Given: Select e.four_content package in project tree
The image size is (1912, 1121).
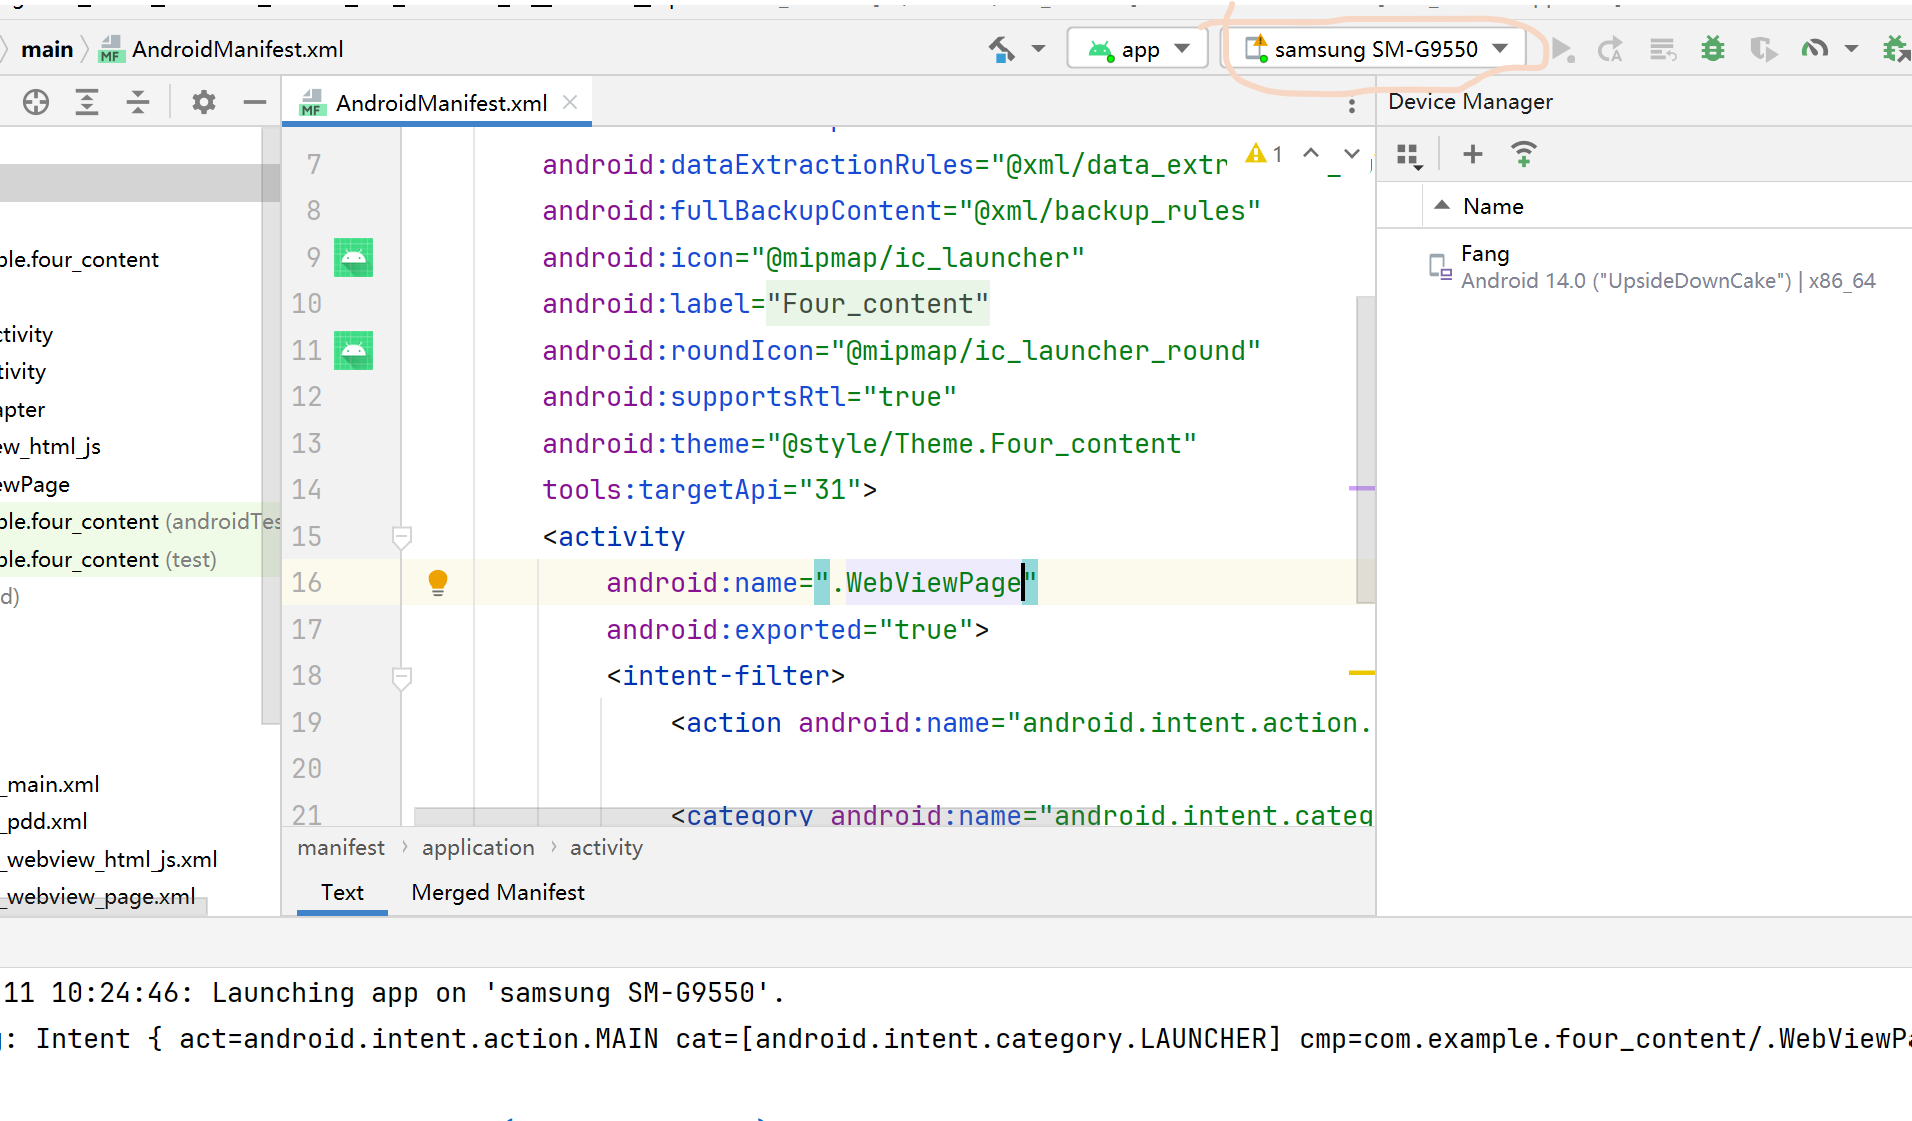Looking at the screenshot, I should [79, 260].
